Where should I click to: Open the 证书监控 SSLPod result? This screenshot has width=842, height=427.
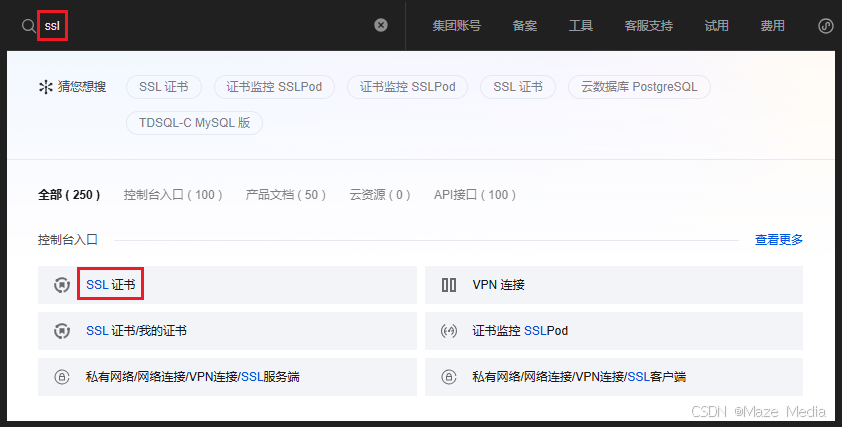pos(614,331)
